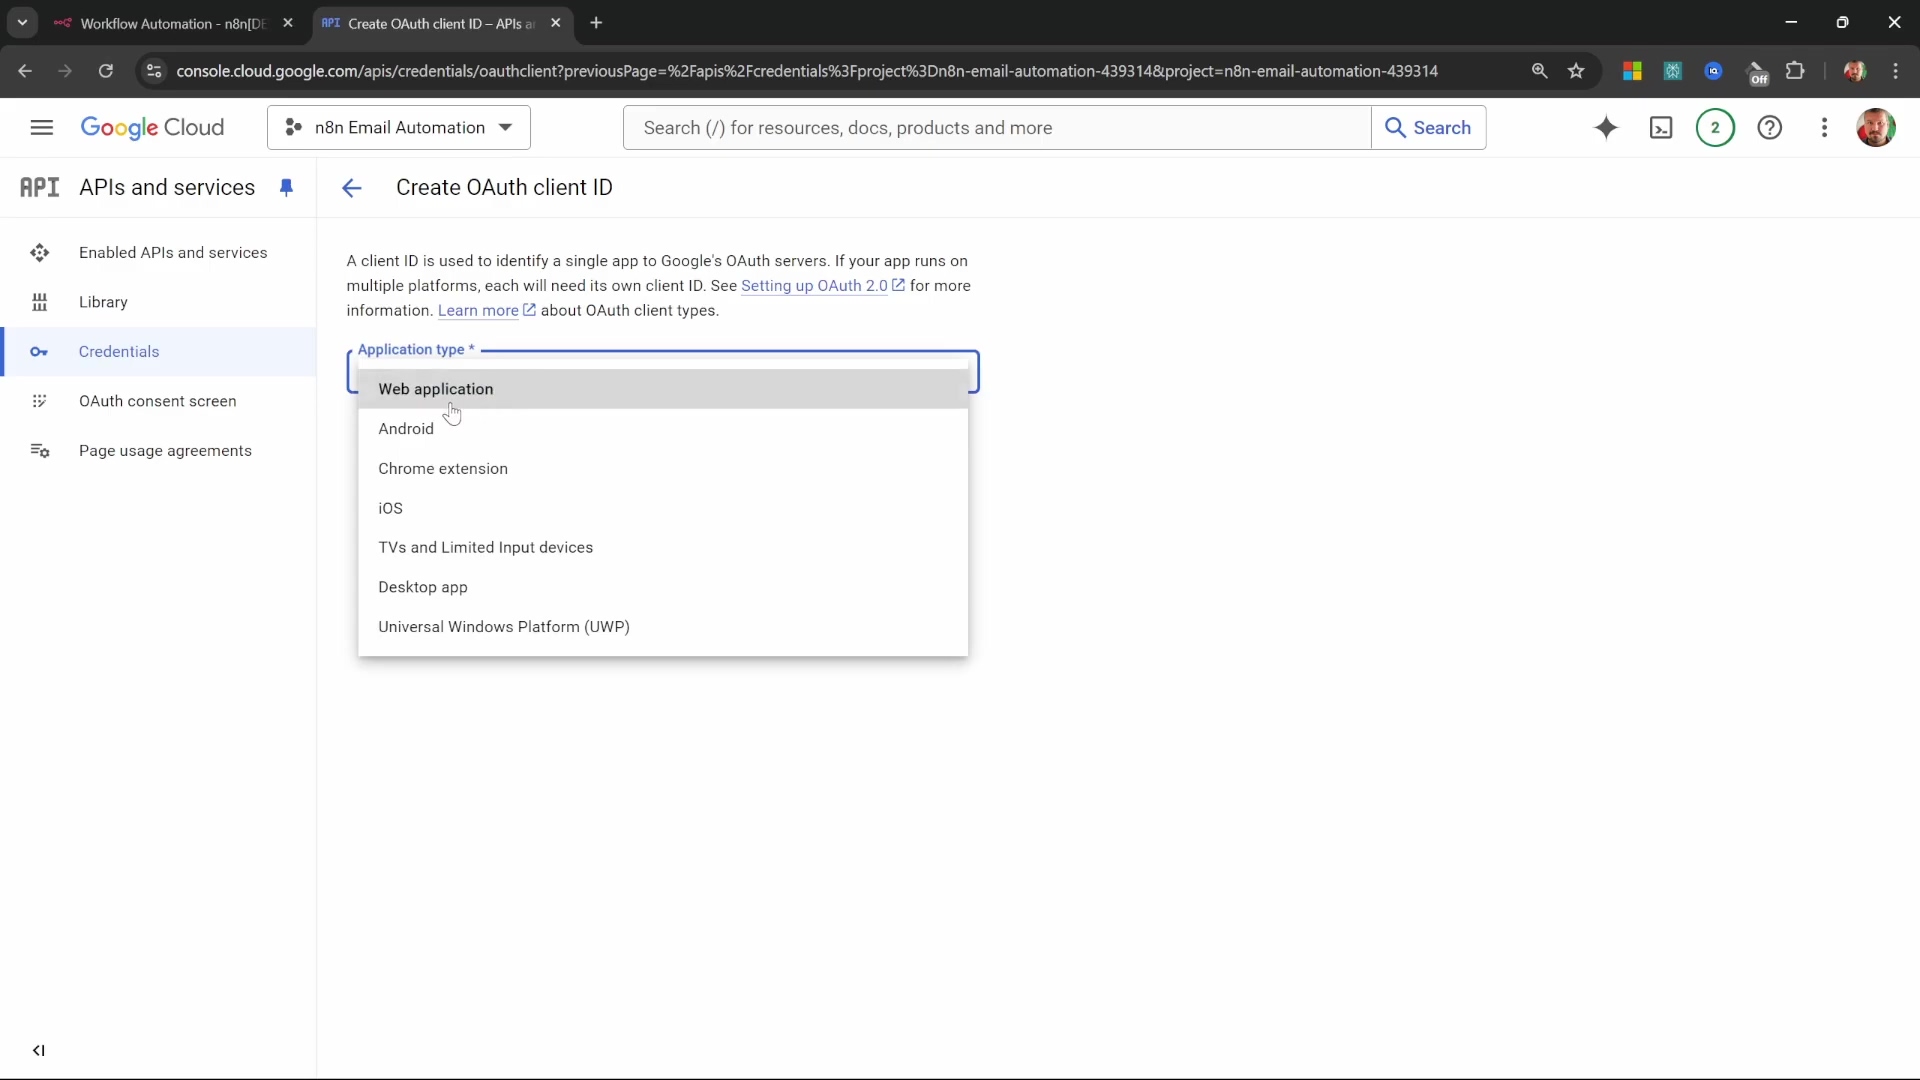Follow the Setting up OAuth 2.0 link

pos(814,286)
